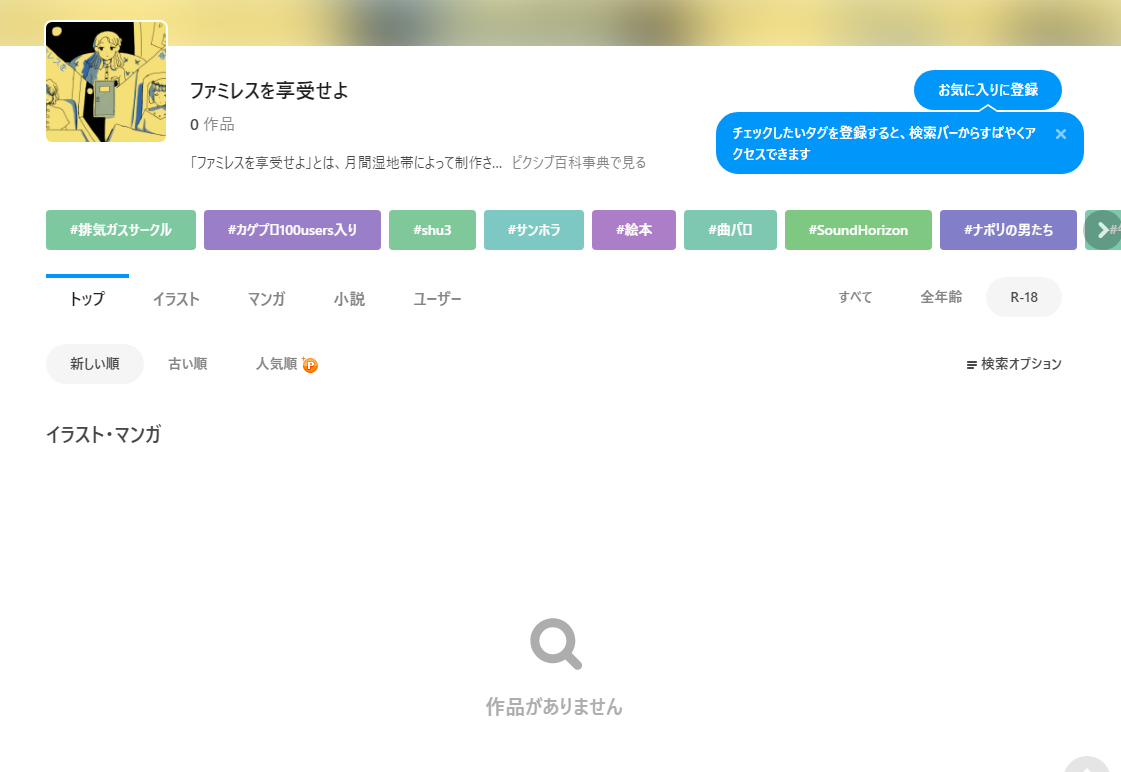Image resolution: width=1121 pixels, height=772 pixels.
Task: Click the pixiv premium badge icon
Action: point(310,365)
